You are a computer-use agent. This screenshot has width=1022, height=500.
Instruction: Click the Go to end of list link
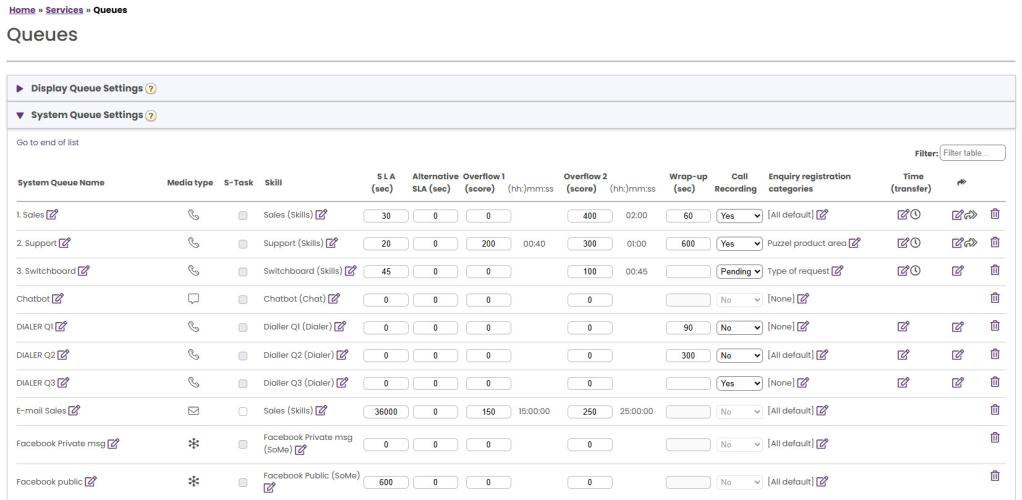pyautogui.click(x=48, y=142)
